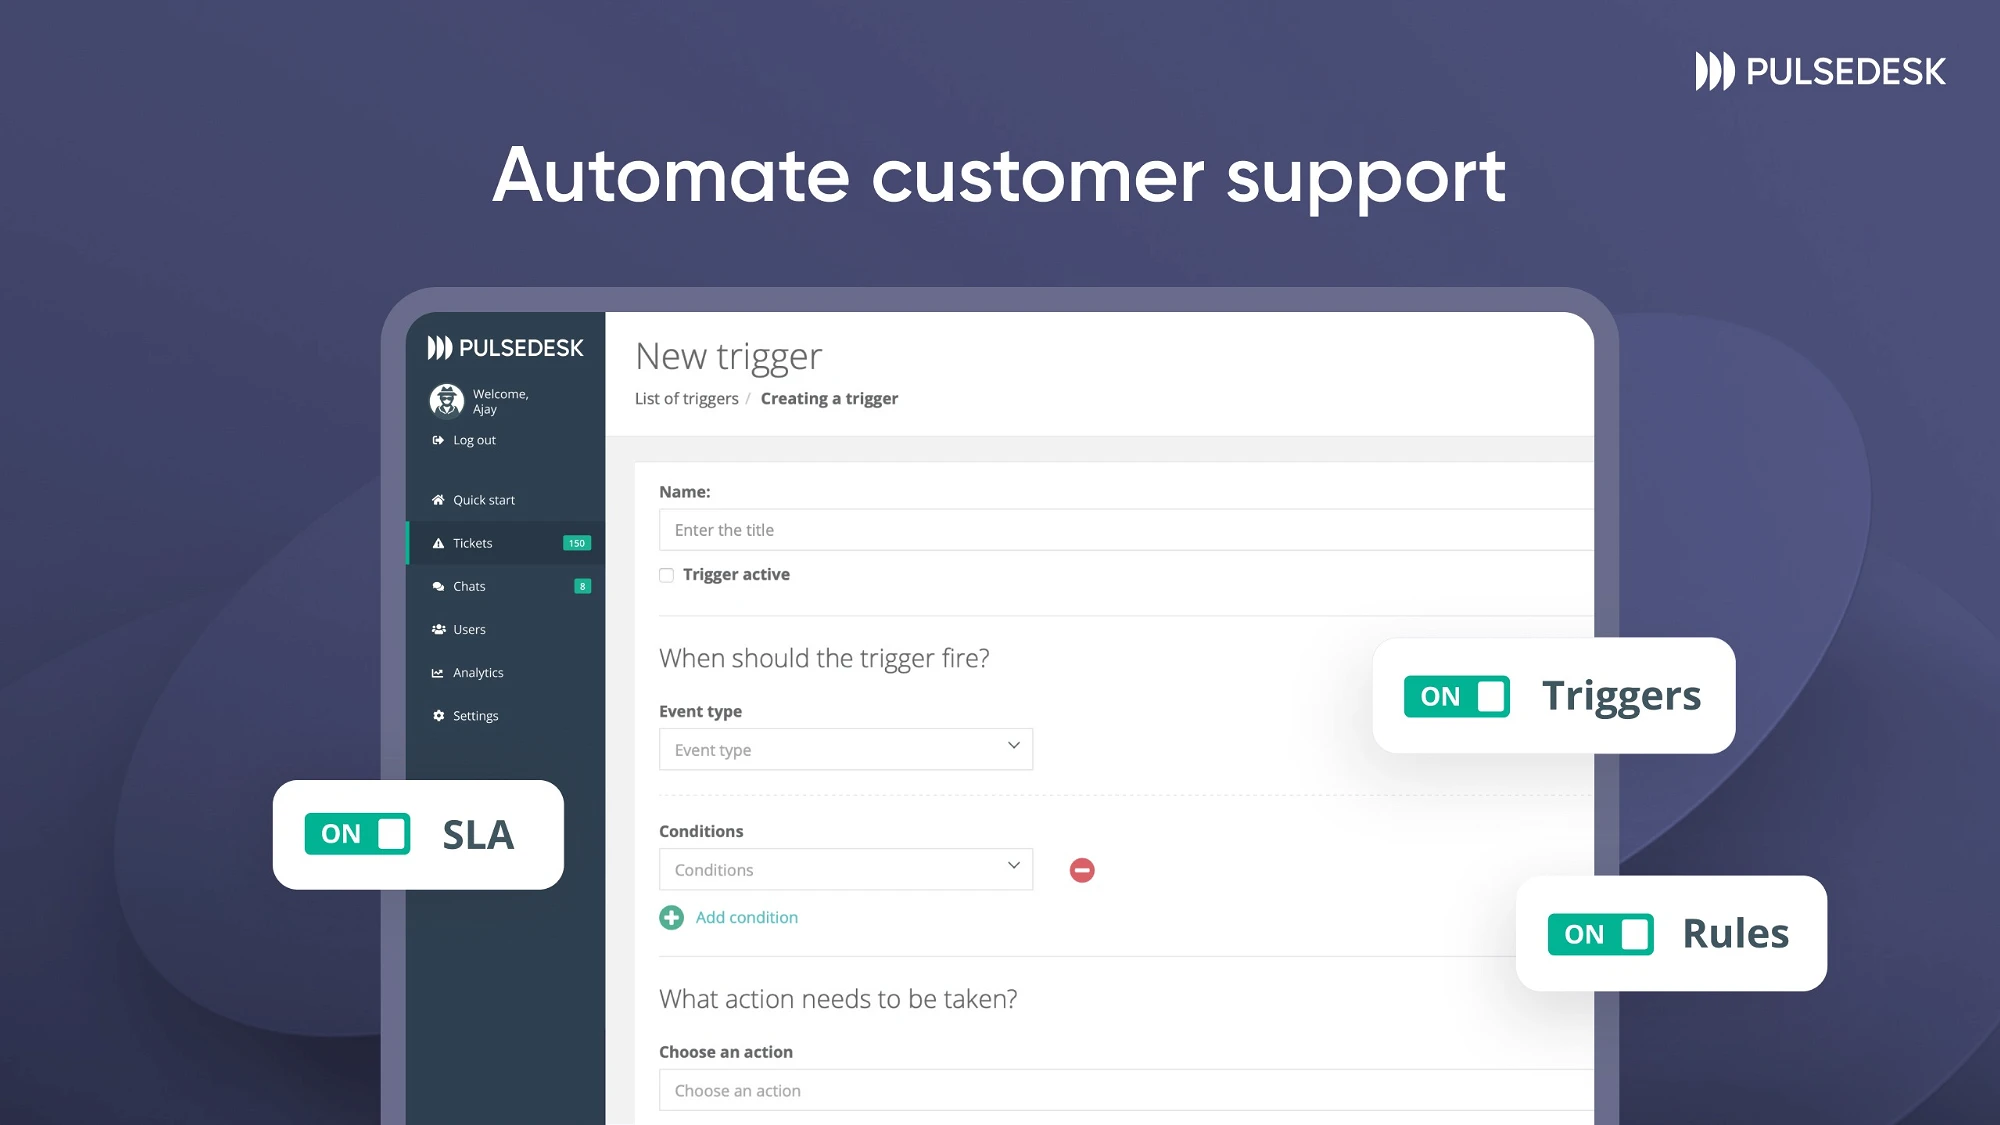Switch off the Rules toggle
This screenshot has width=2000, height=1125.
point(1601,934)
